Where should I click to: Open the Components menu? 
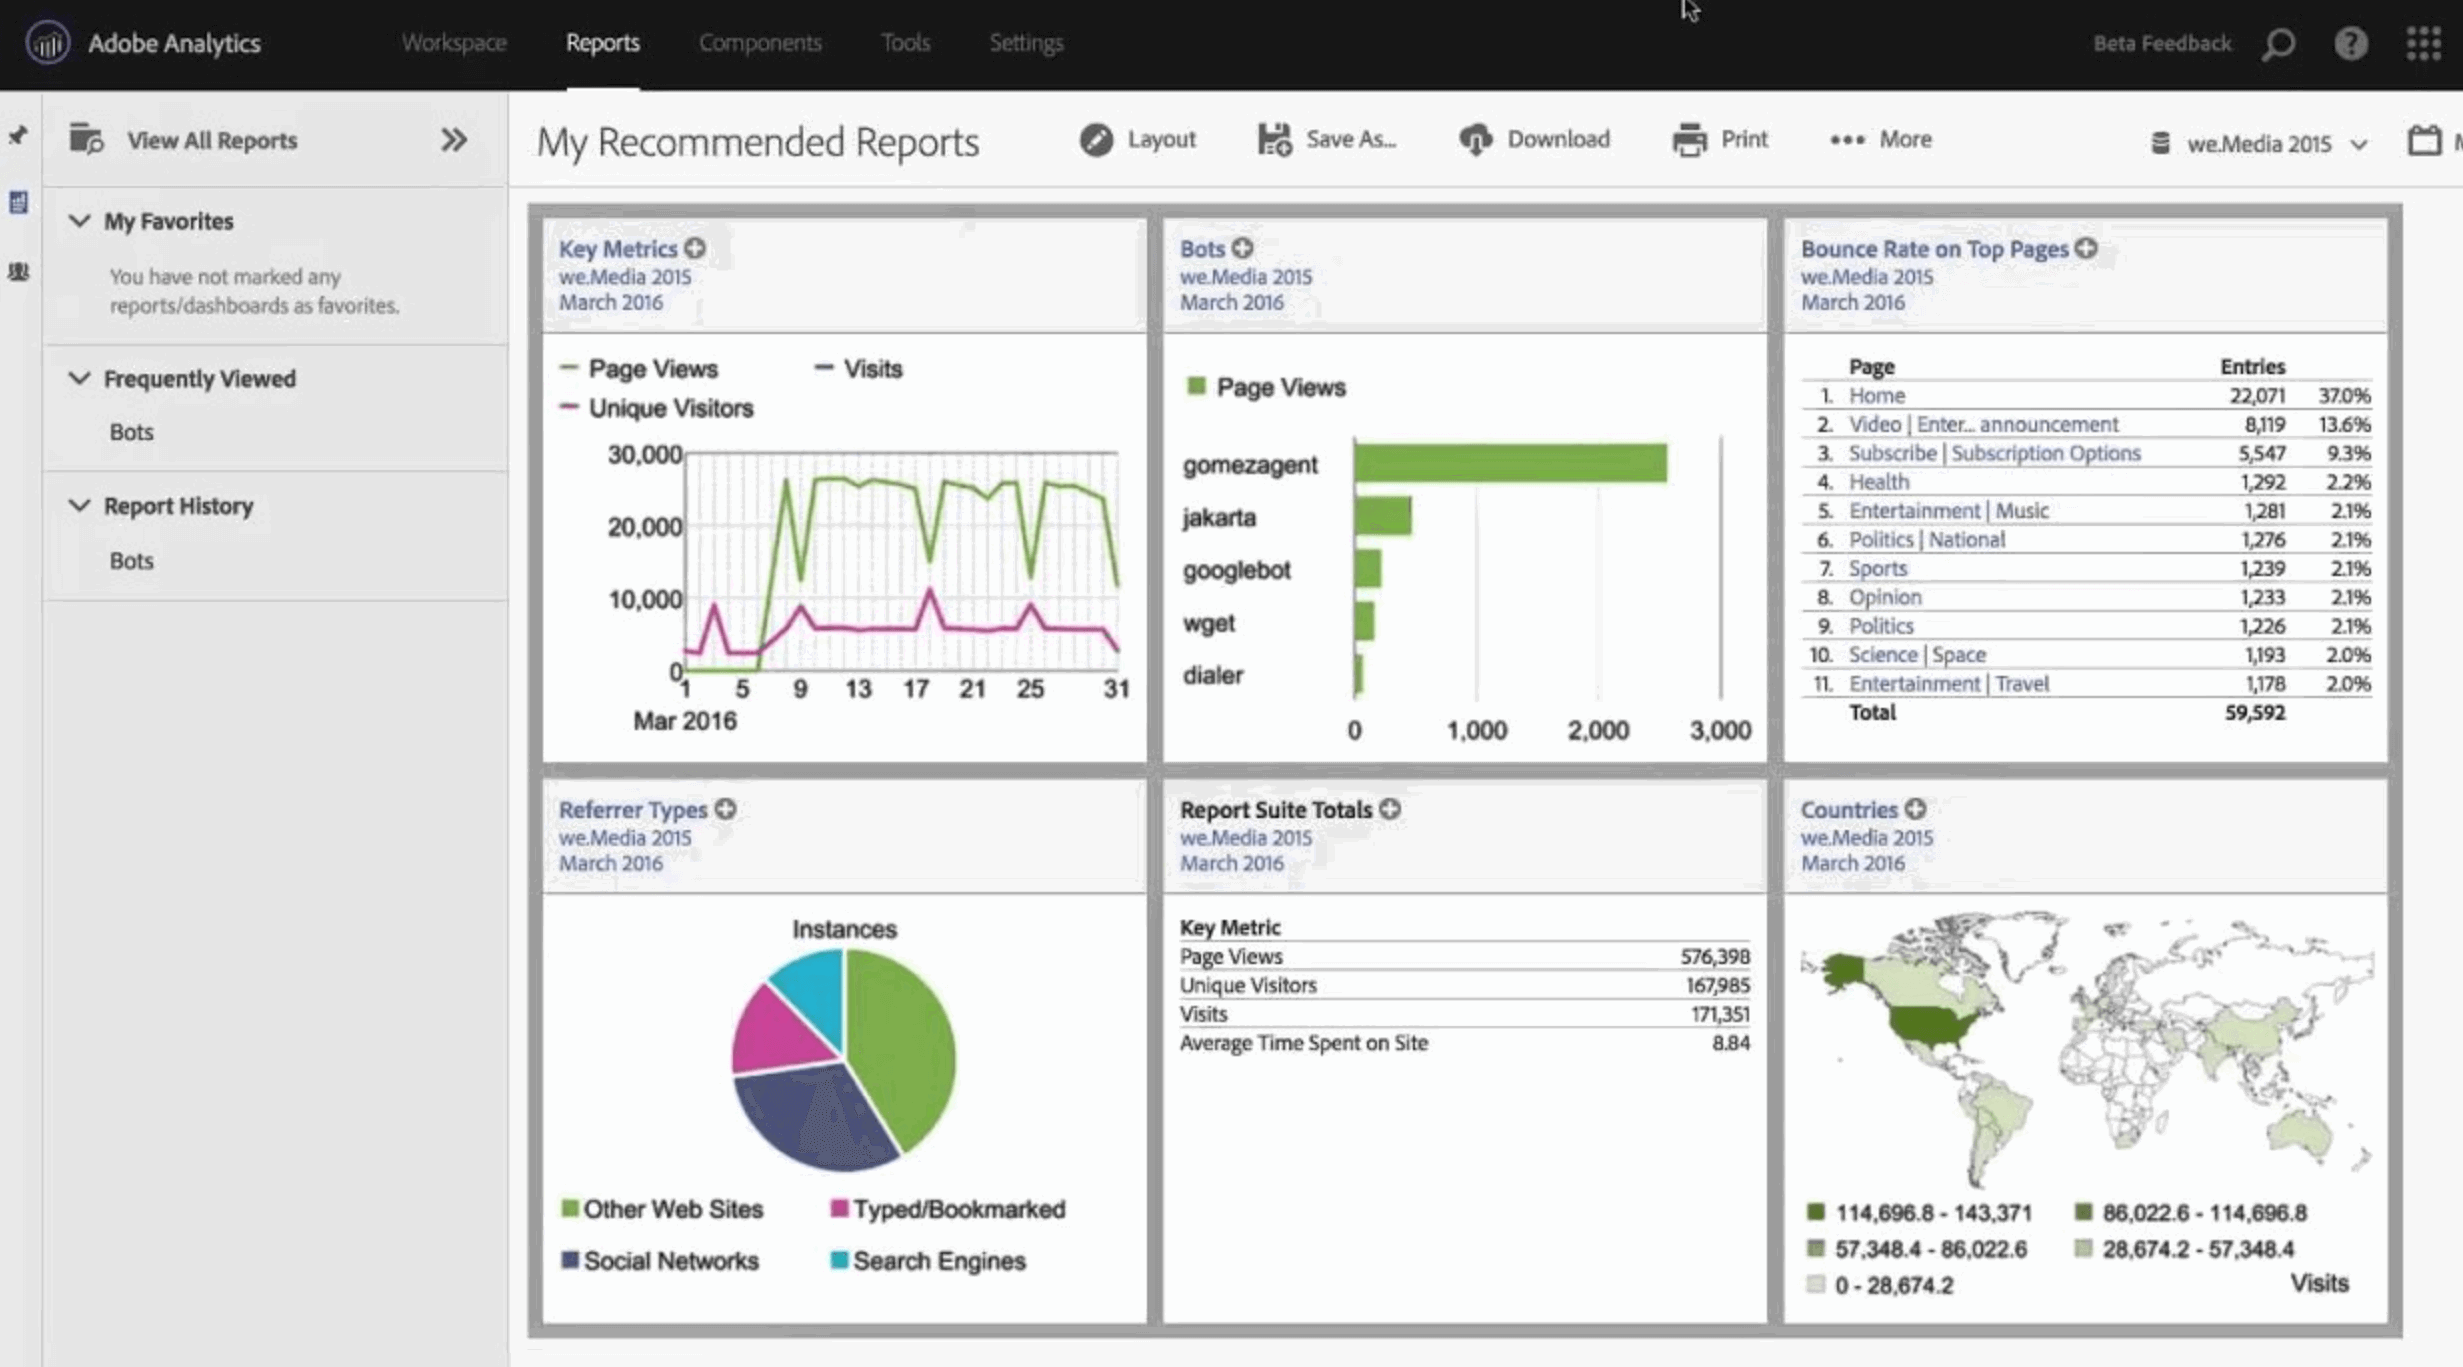pyautogui.click(x=760, y=43)
